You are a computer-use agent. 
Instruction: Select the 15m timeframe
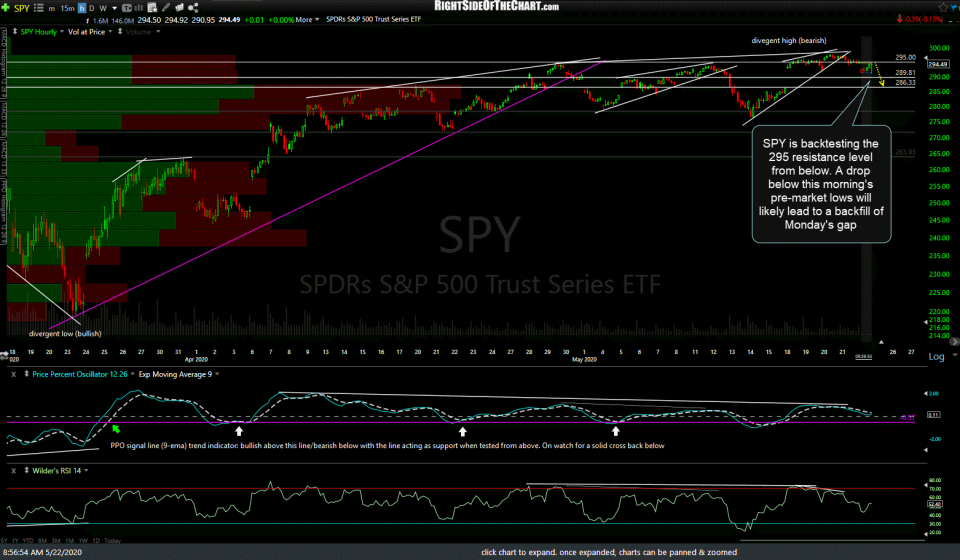coord(67,8)
